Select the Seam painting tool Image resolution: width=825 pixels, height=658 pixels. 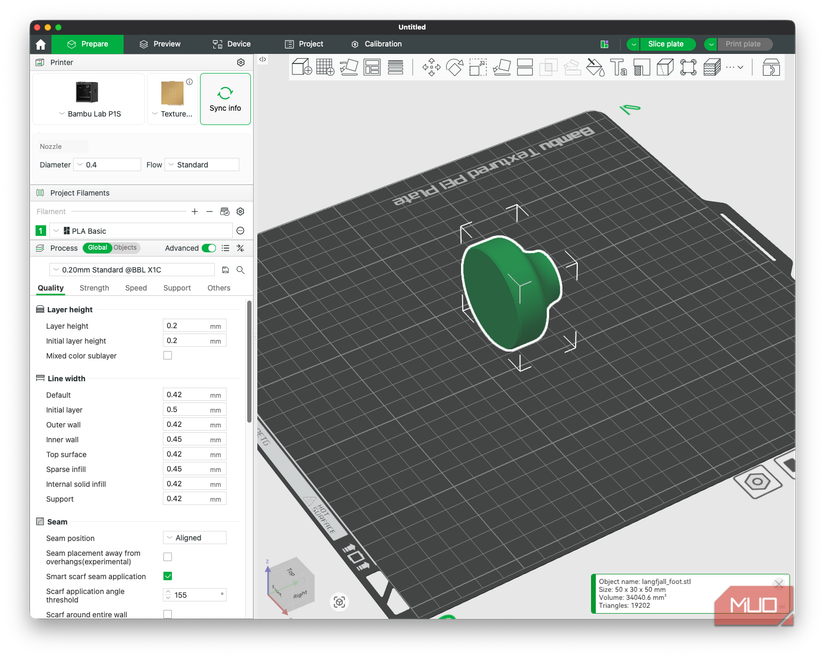[665, 67]
